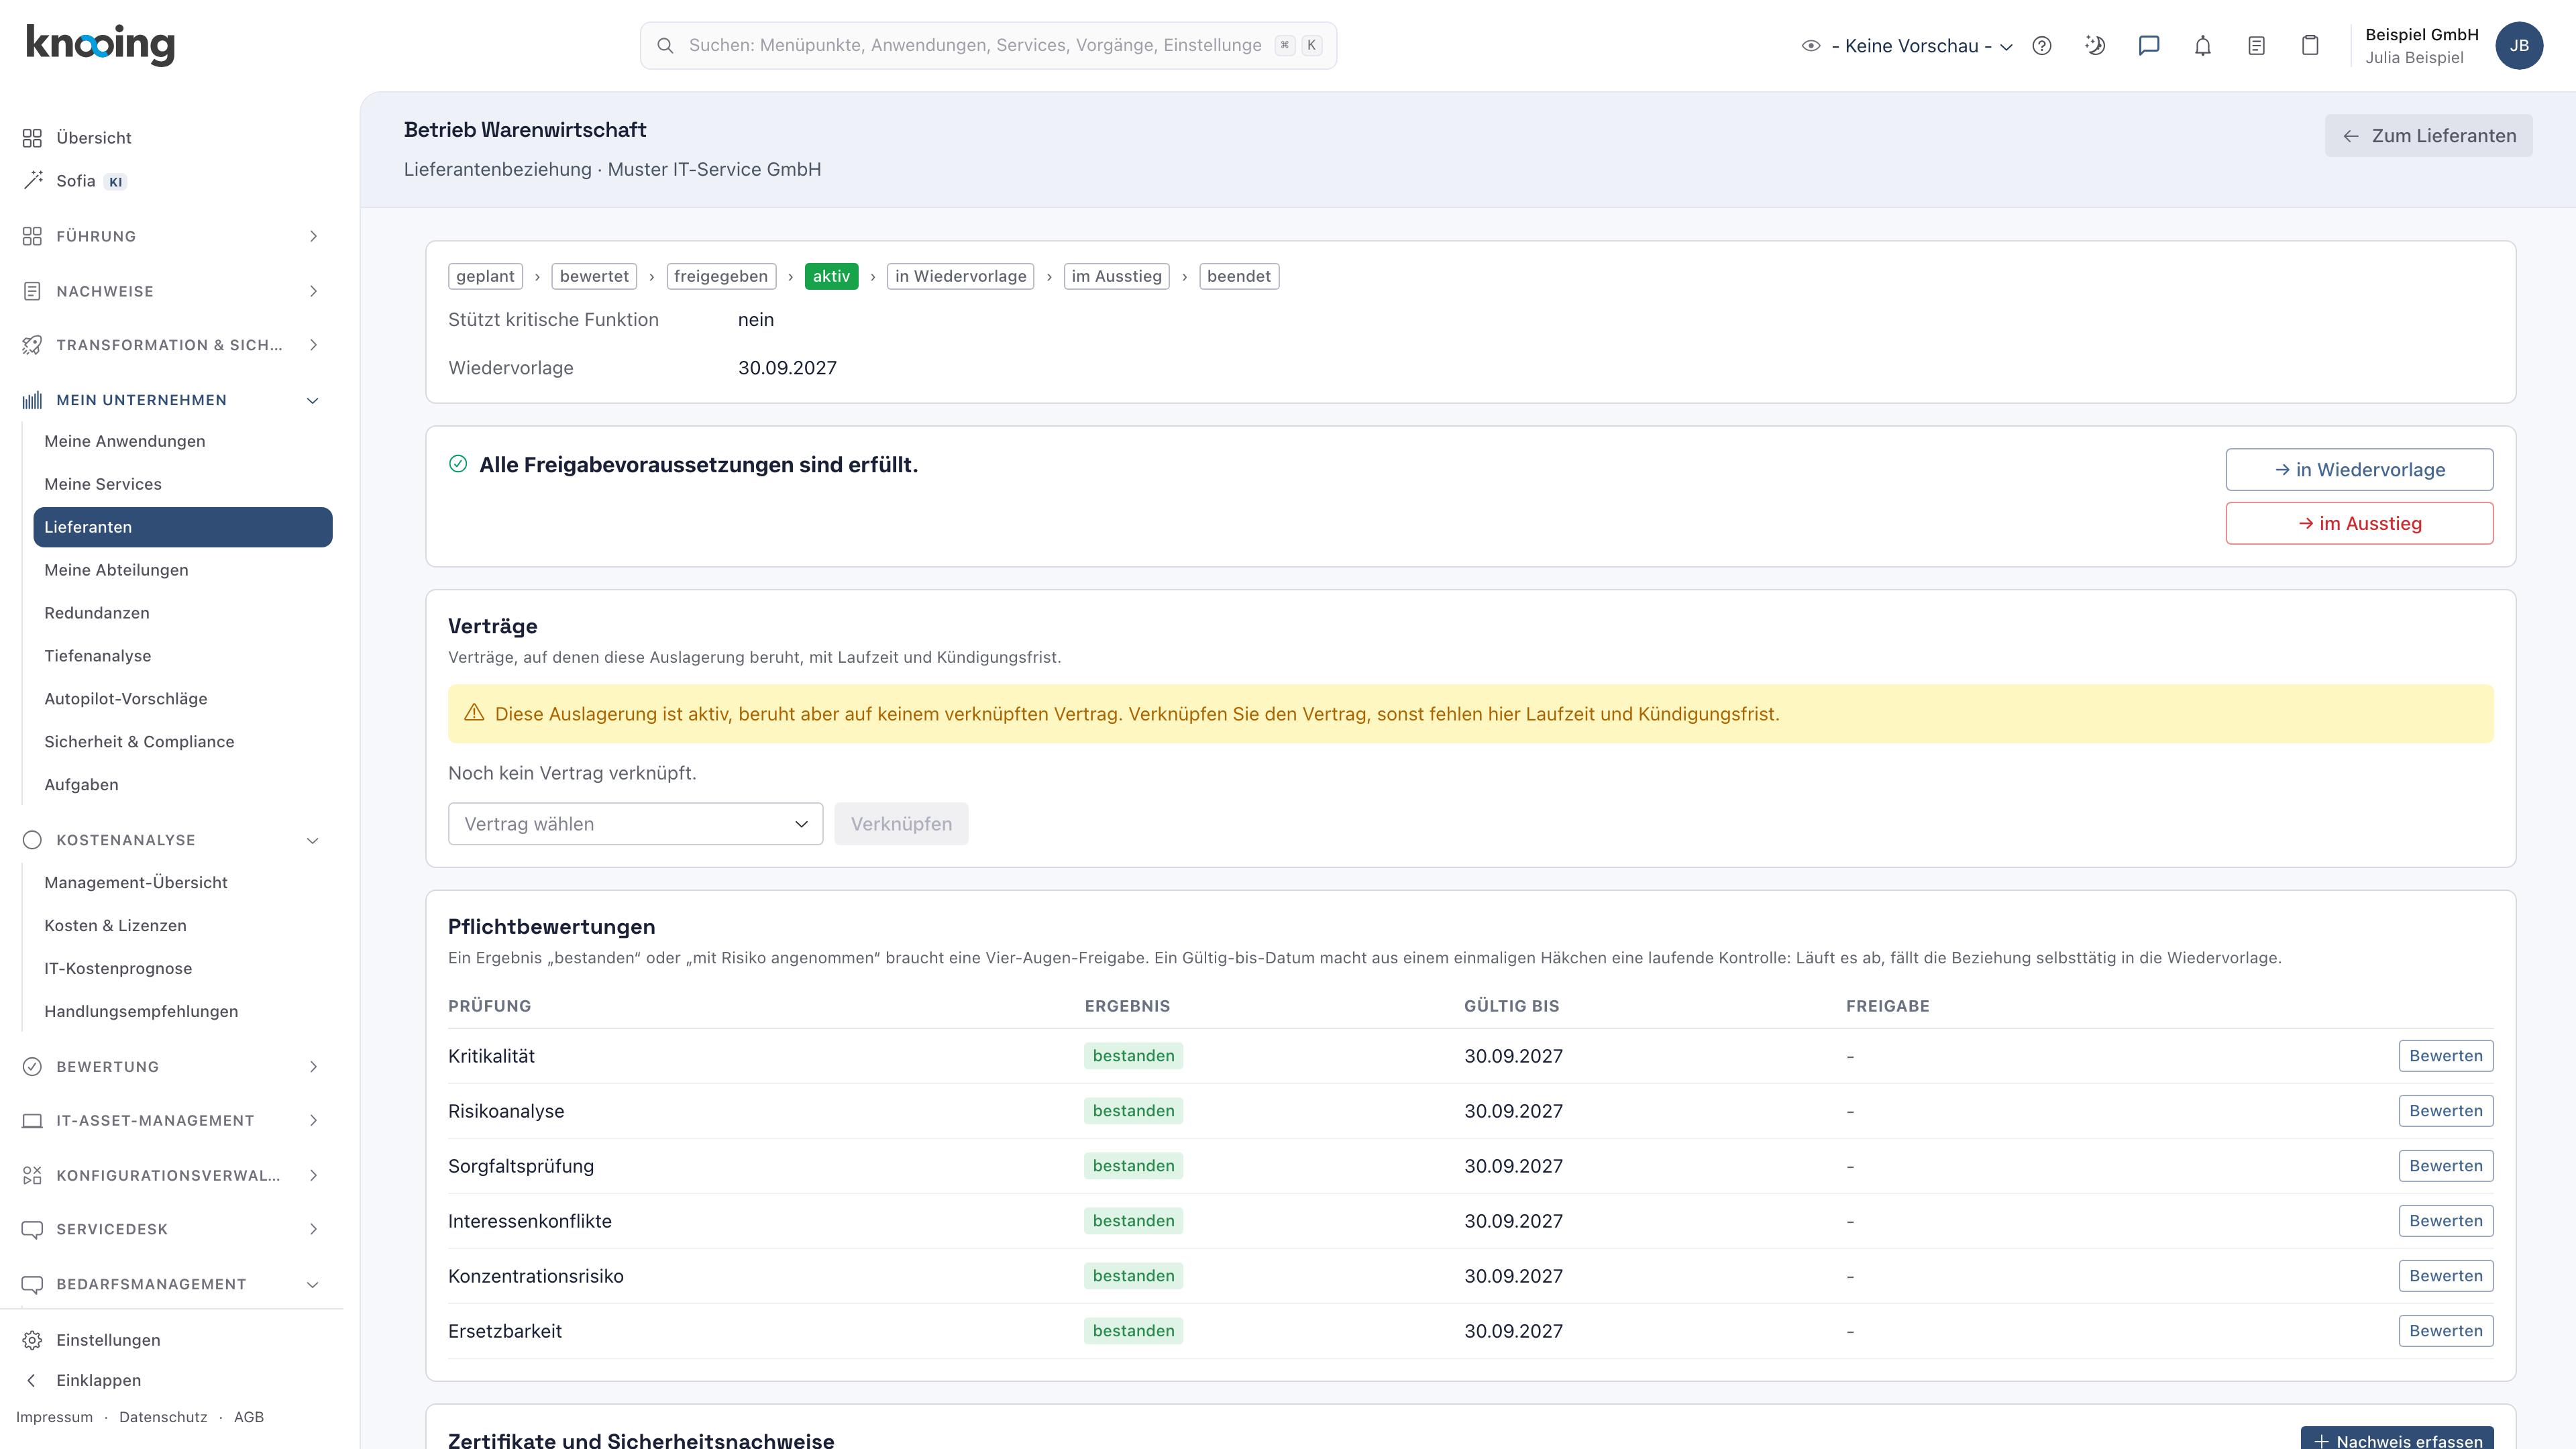Collapse the MEIN UNTERNEHMEN section chevron

pyautogui.click(x=313, y=400)
